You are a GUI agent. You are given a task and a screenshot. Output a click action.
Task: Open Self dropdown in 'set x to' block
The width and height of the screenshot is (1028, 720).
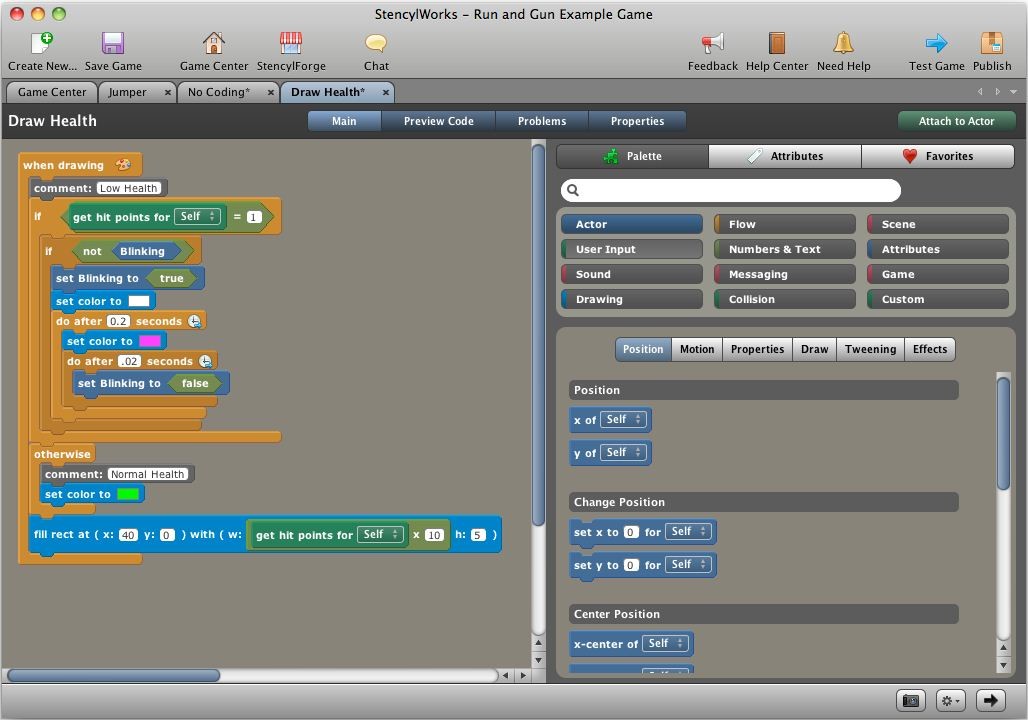tap(688, 531)
